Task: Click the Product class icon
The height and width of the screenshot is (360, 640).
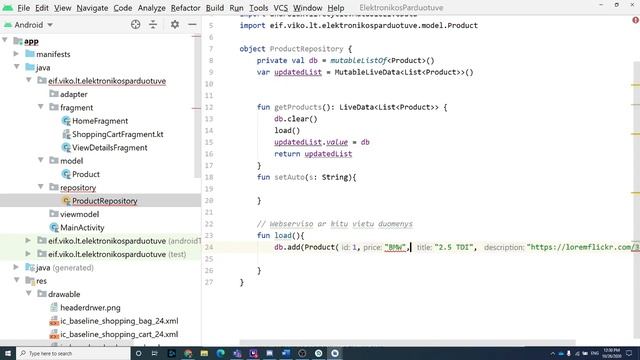Action: 66,174
